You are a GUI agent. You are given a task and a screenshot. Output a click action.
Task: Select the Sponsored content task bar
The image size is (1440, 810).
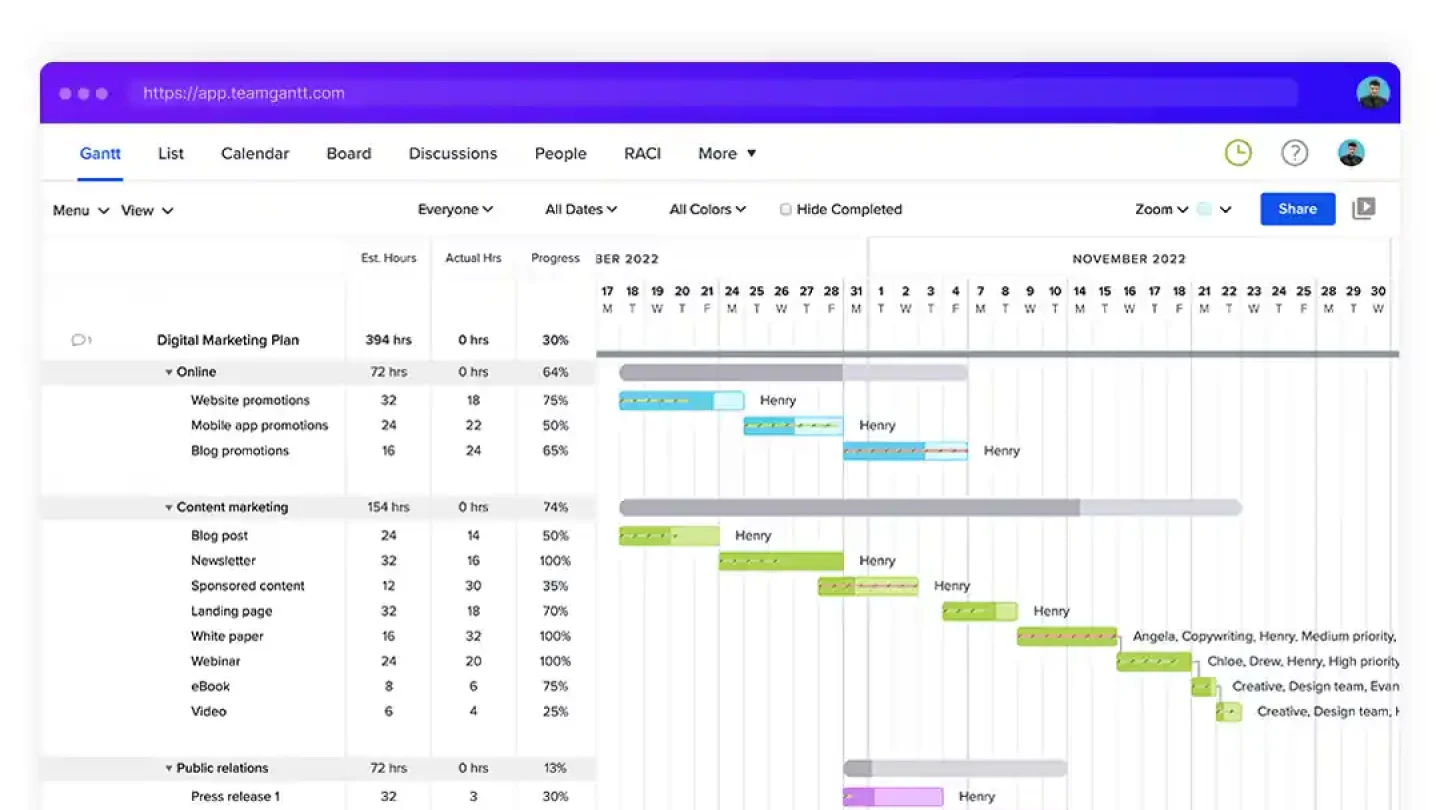point(868,586)
